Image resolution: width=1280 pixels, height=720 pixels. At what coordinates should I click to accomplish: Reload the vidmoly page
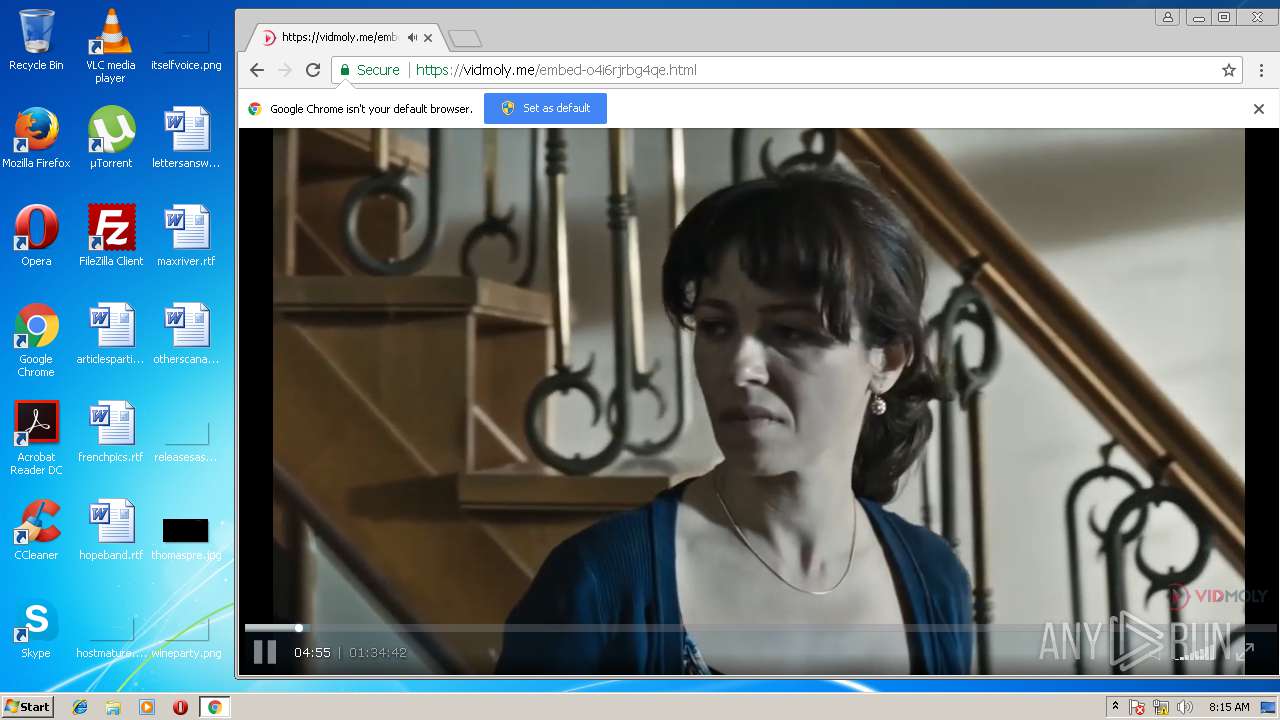coord(313,70)
